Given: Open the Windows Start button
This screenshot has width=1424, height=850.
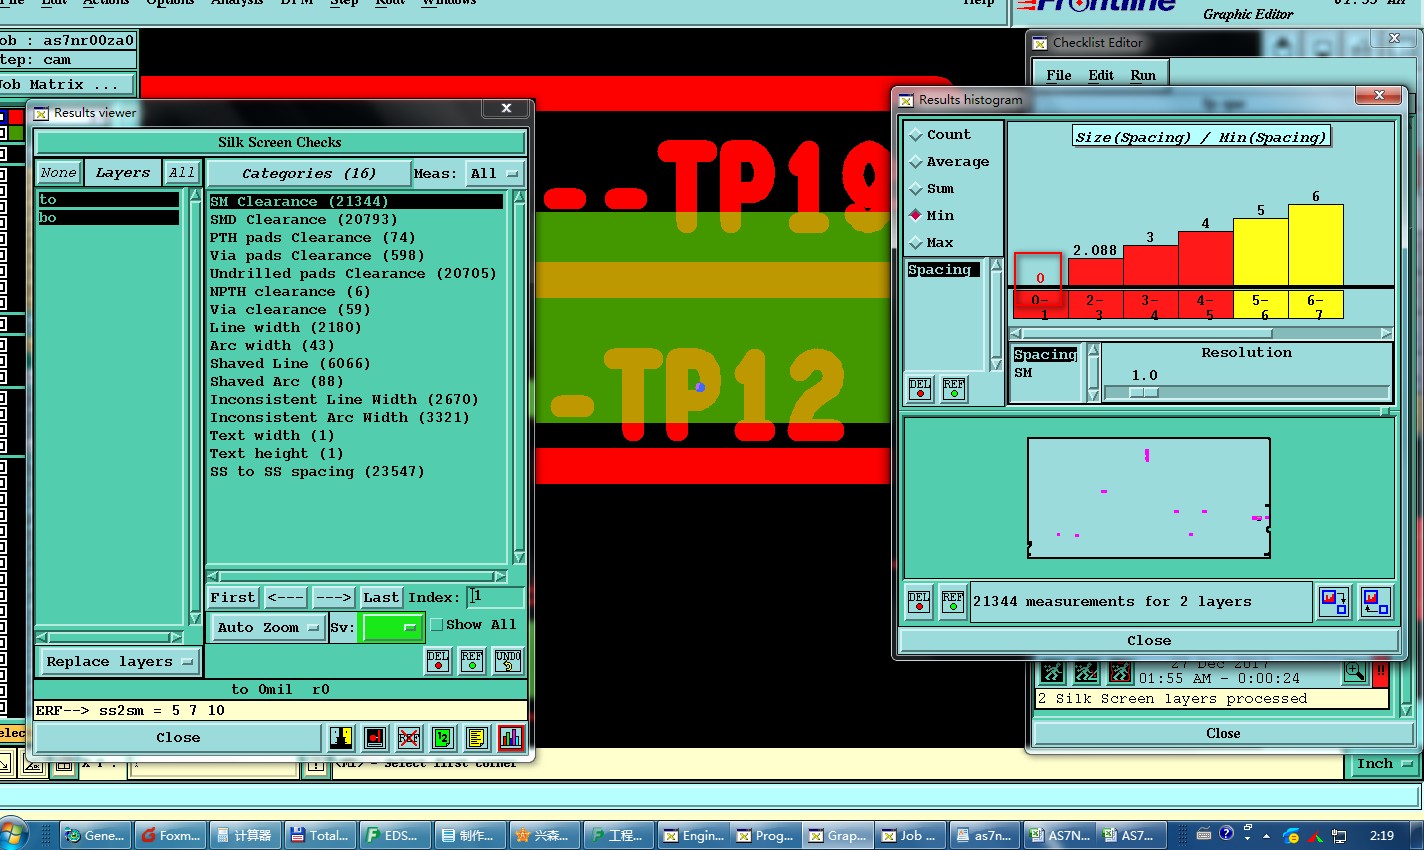Looking at the screenshot, I should [x=13, y=835].
